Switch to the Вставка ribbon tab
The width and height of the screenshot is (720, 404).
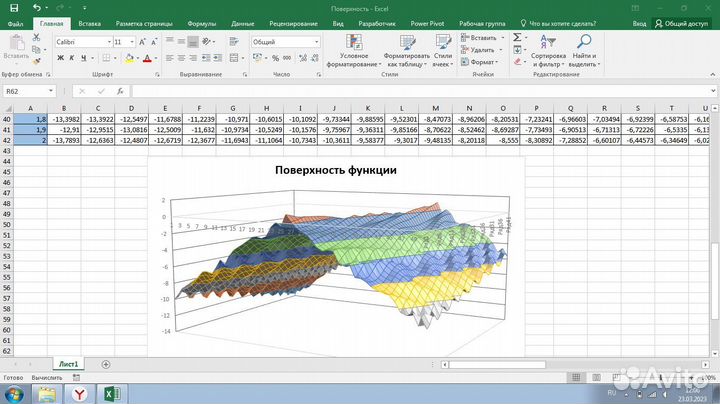click(89, 21)
